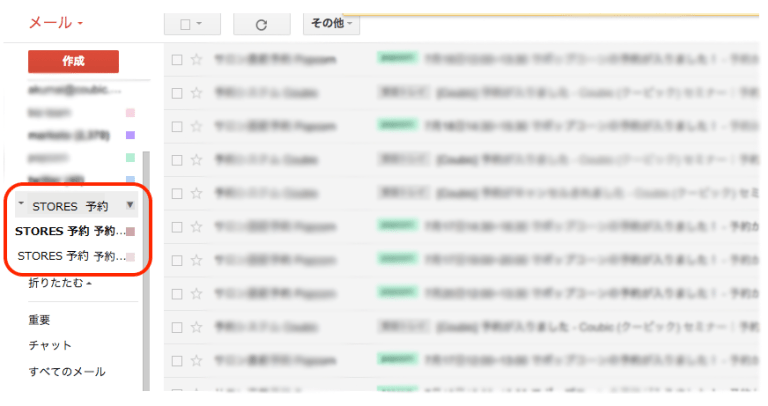Viewport: 768px width, 406px height.
Task: Tick the checkbox of the ninth email
Action: tap(177, 327)
